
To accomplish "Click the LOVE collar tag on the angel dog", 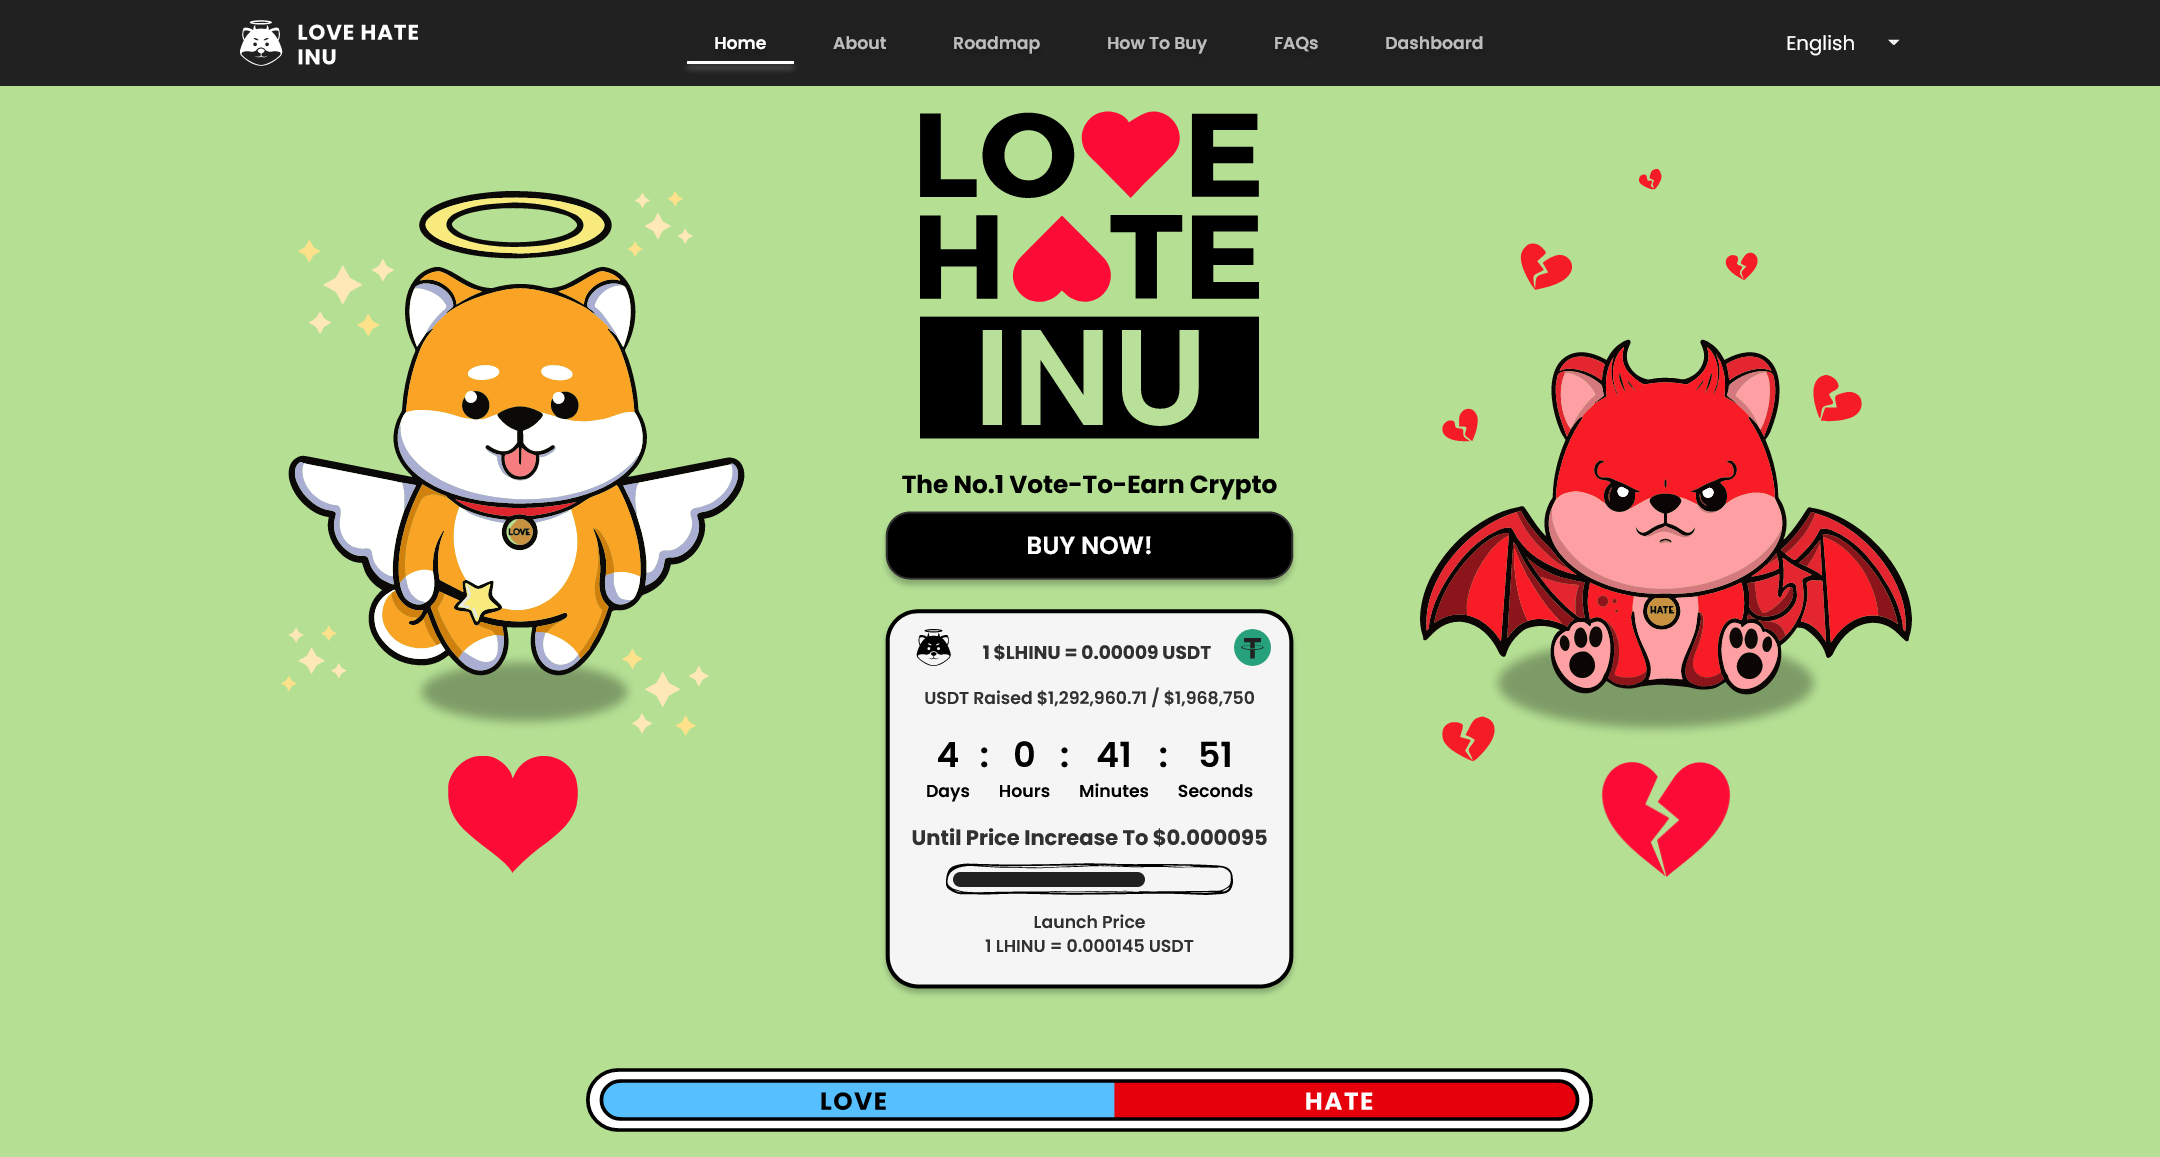I will (519, 531).
